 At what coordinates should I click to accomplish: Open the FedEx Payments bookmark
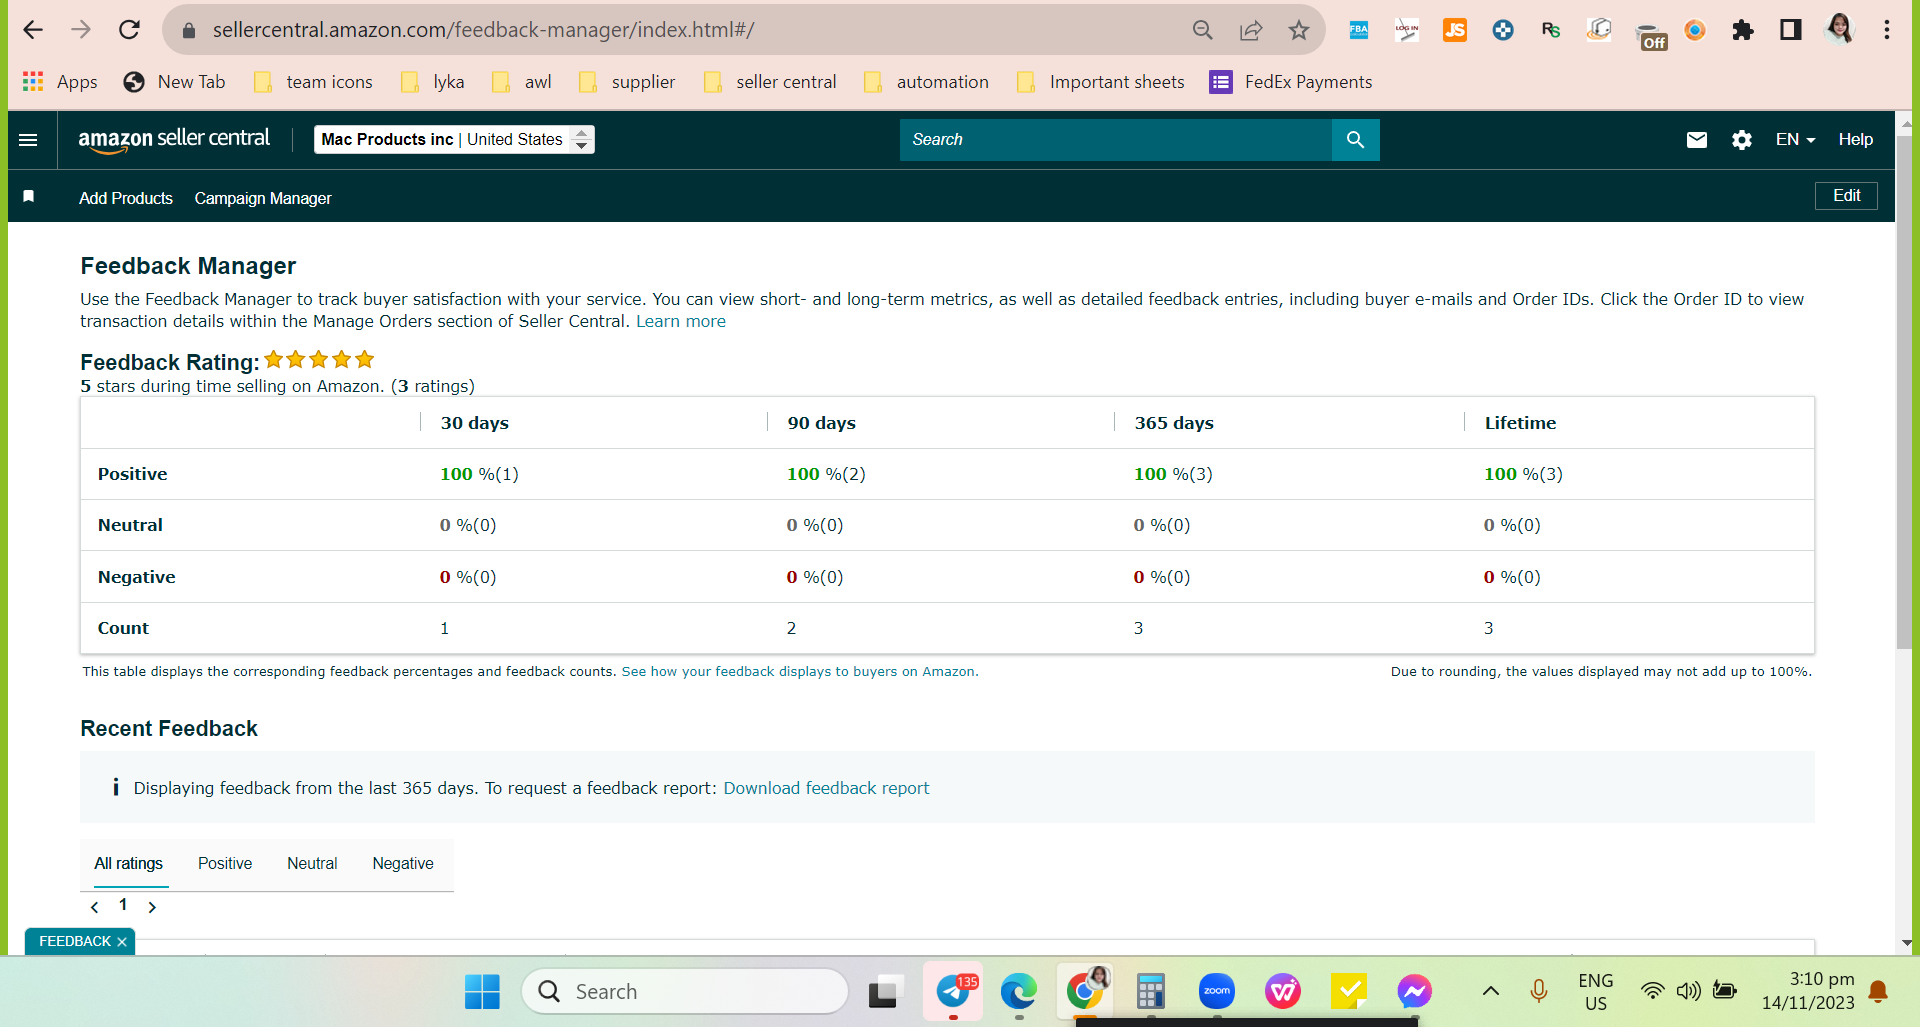pyautogui.click(x=1291, y=82)
